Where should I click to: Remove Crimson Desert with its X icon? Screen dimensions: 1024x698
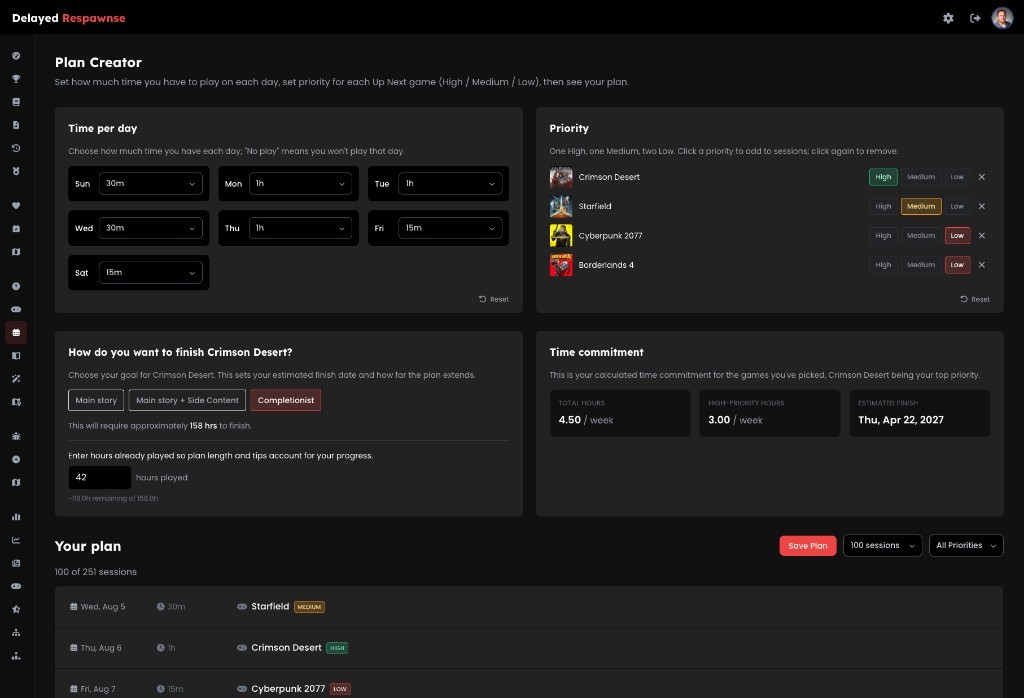(x=982, y=177)
